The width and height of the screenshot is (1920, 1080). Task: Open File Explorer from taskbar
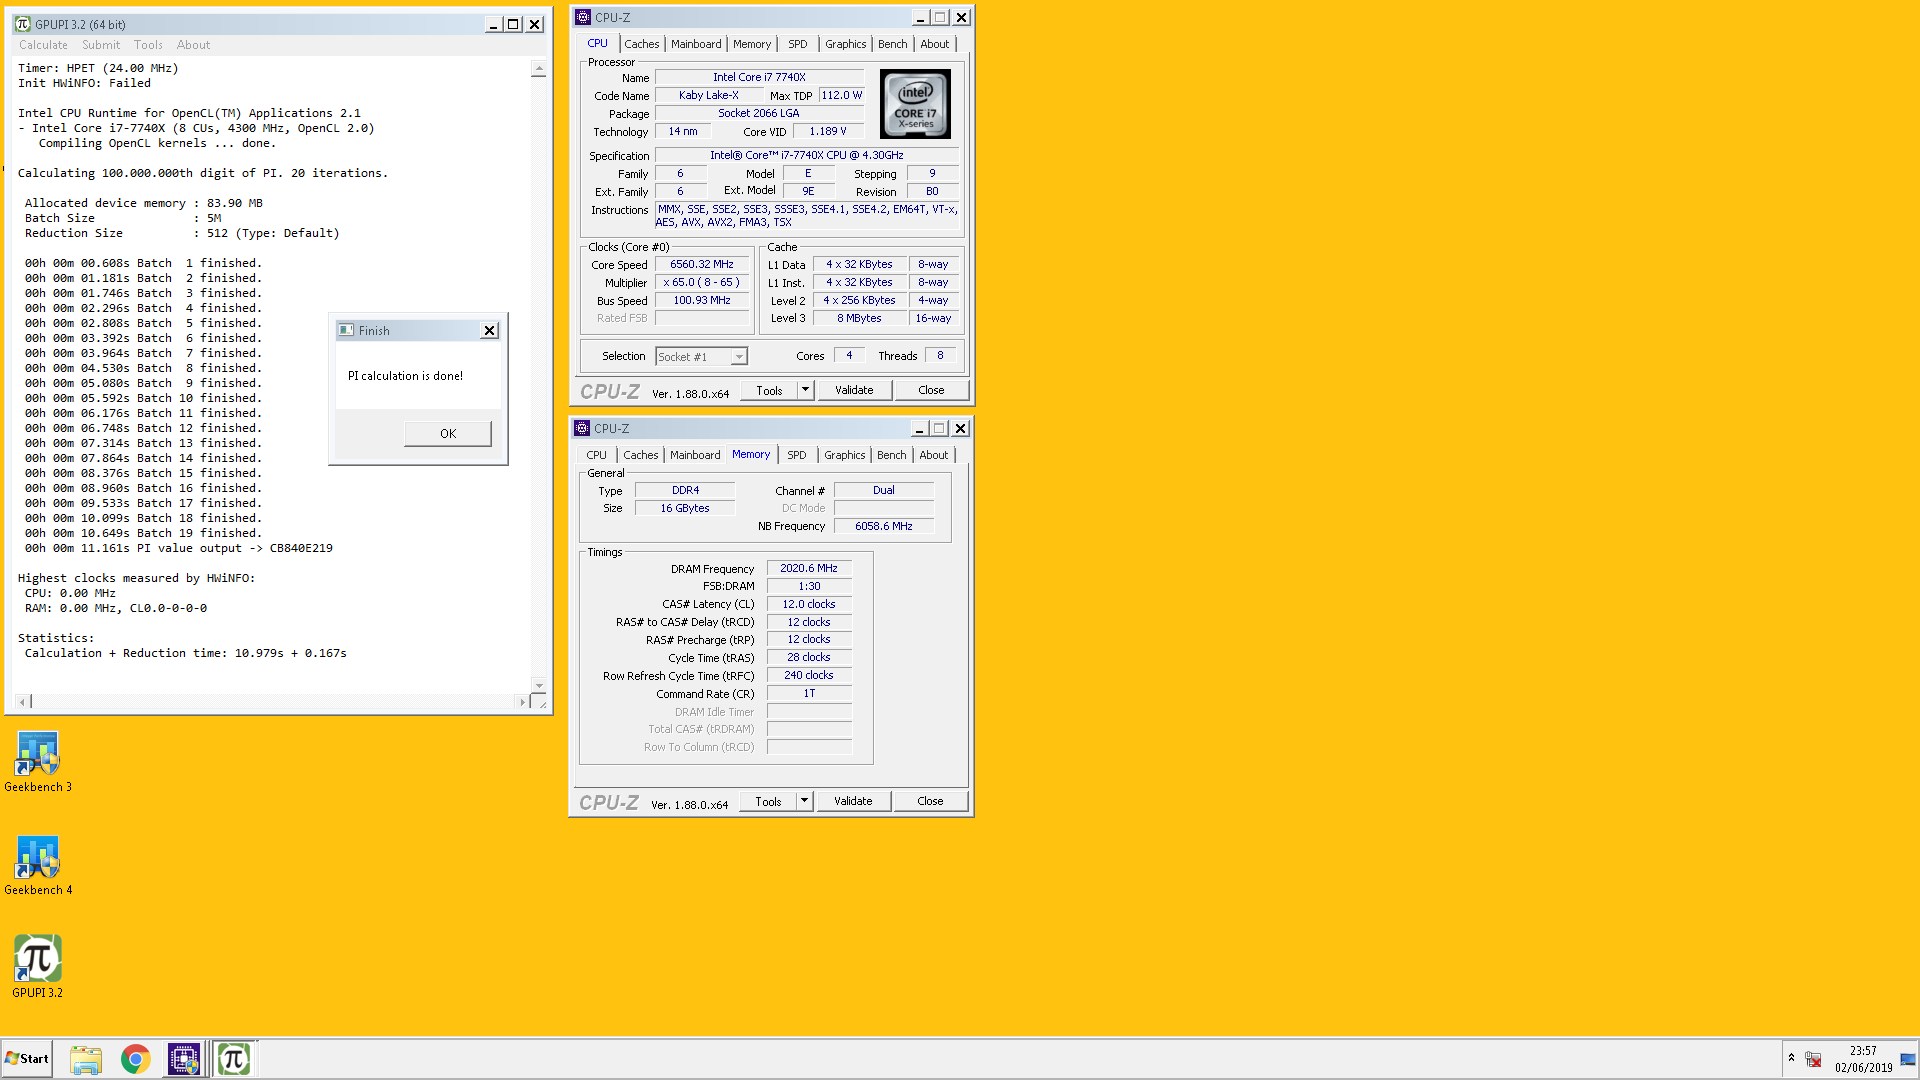86,1059
